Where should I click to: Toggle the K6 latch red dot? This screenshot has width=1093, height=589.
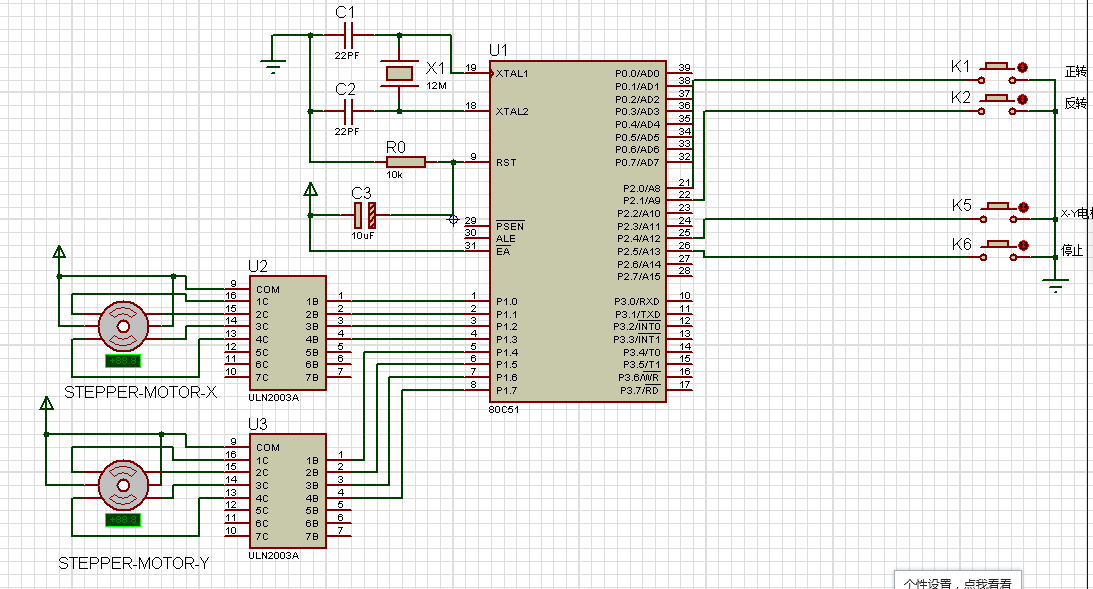[1023, 245]
